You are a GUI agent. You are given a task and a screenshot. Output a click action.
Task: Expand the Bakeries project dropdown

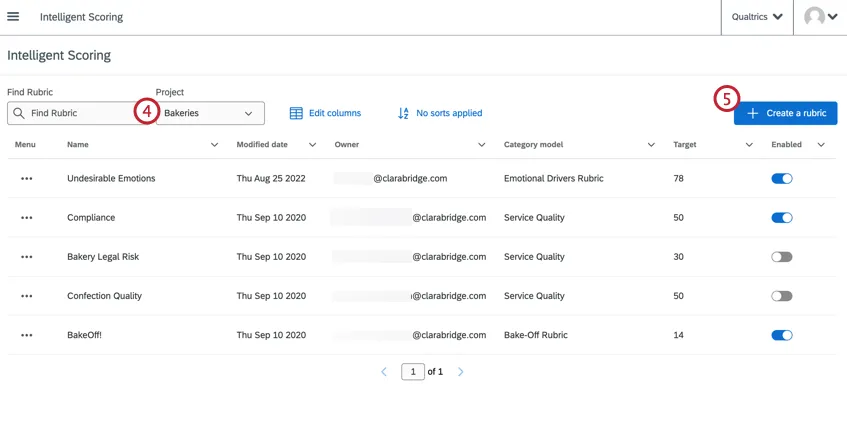[210, 113]
